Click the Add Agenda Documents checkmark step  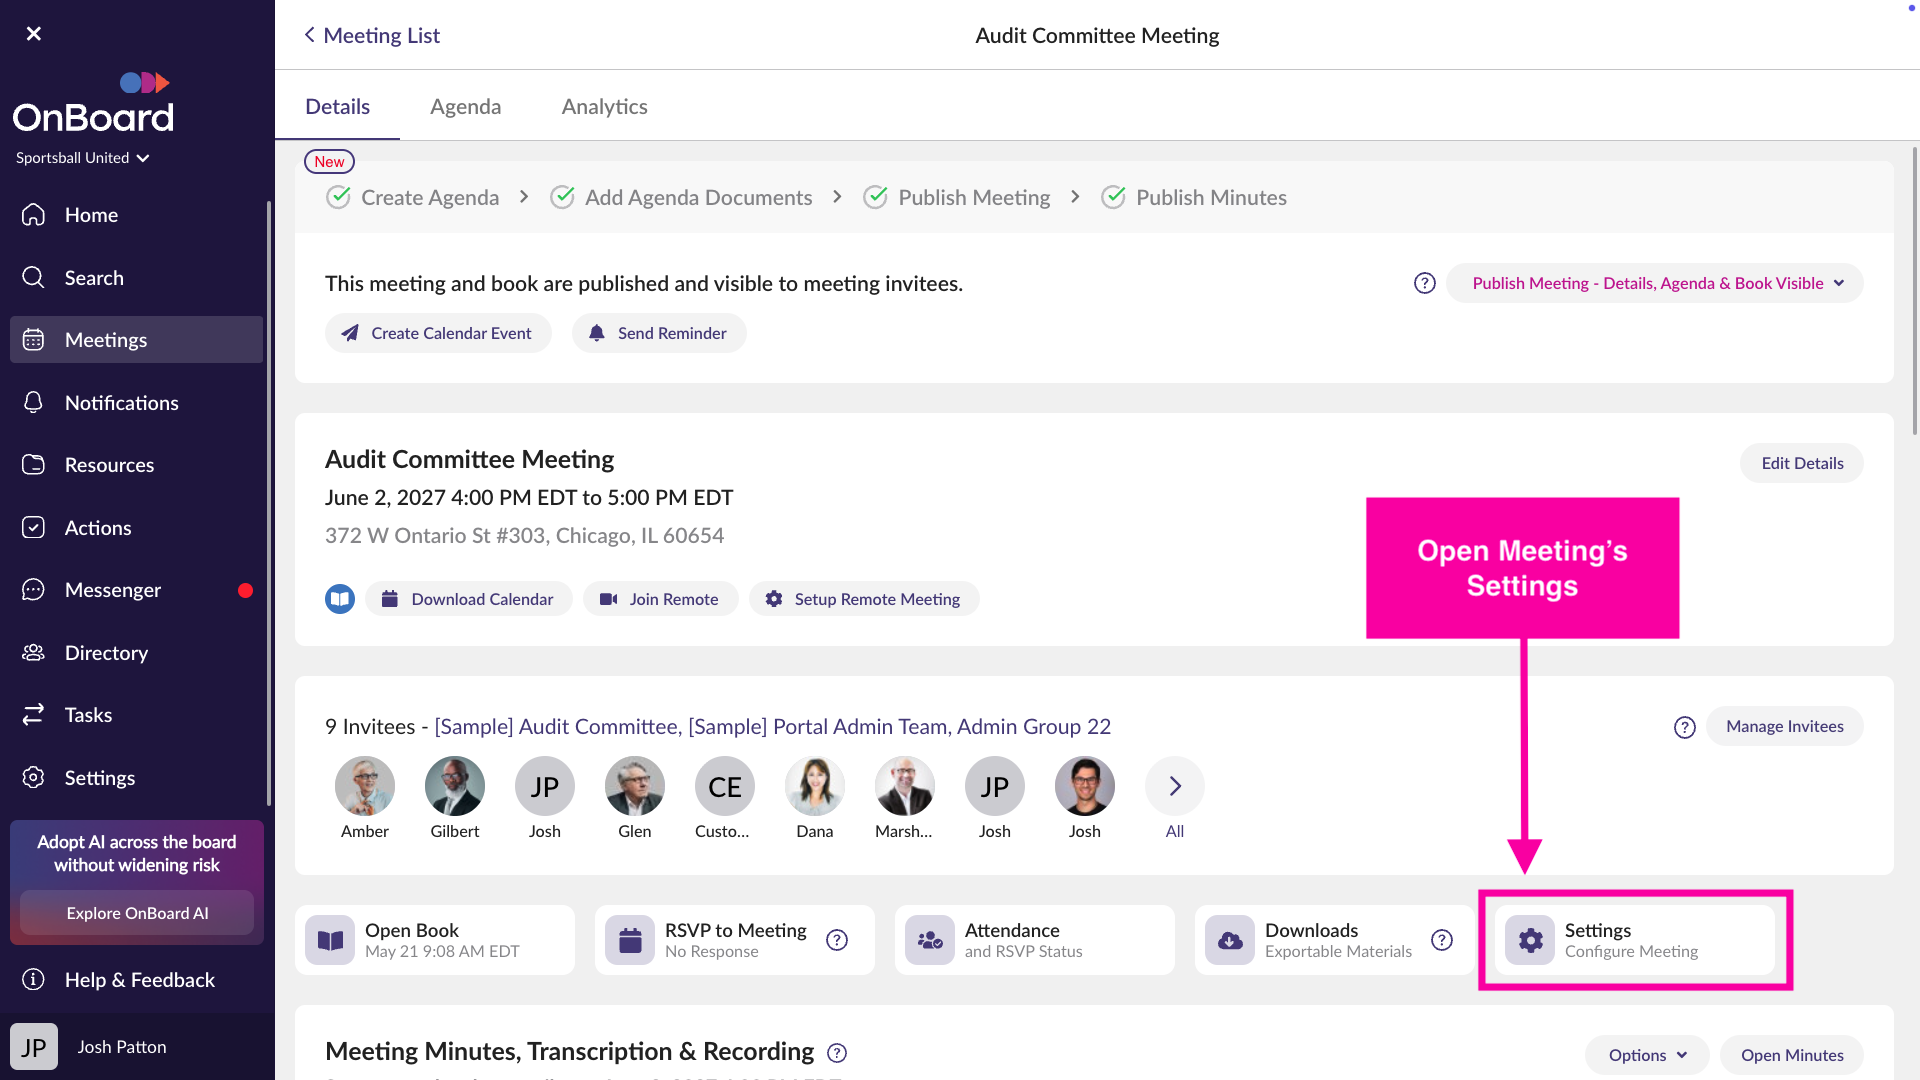click(x=681, y=197)
